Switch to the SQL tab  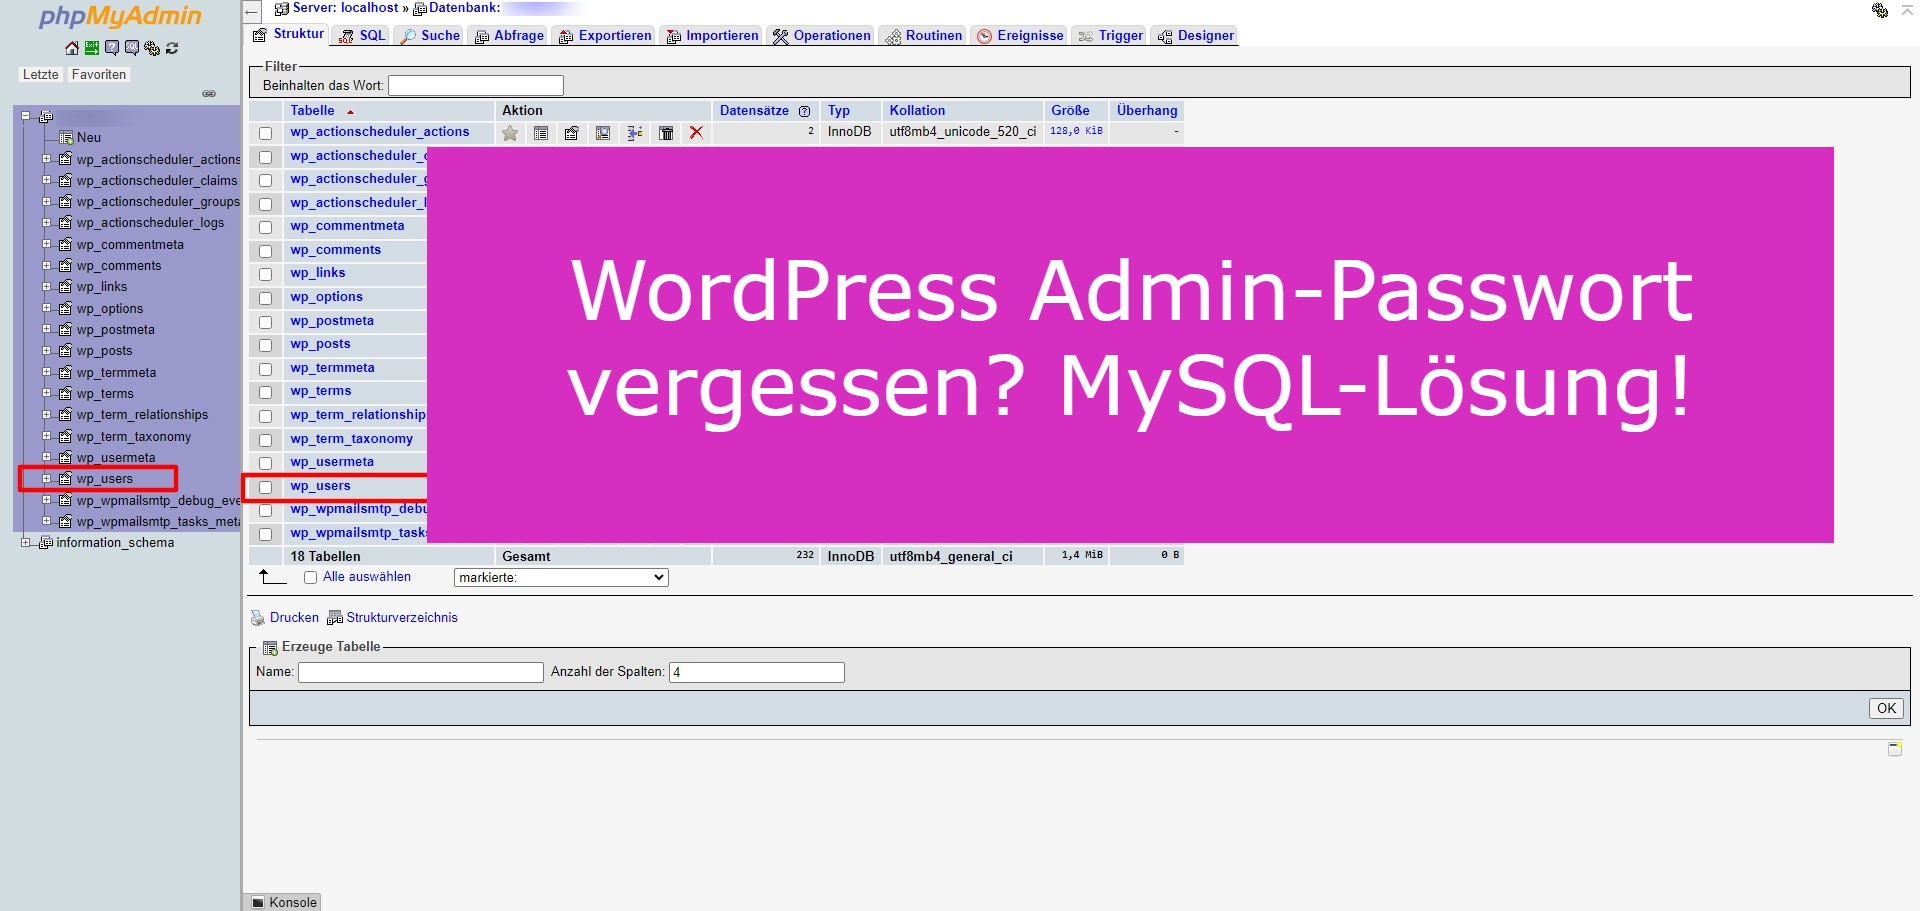click(x=361, y=35)
